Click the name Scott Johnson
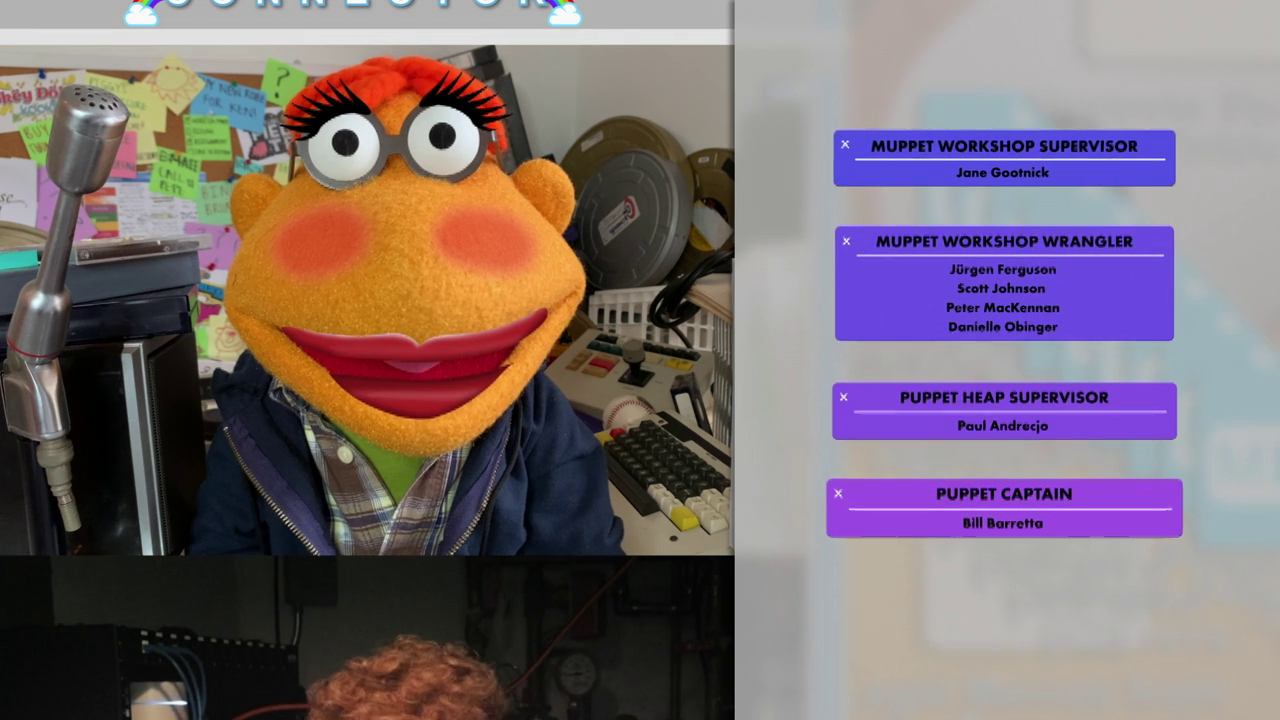 tap(1002, 288)
